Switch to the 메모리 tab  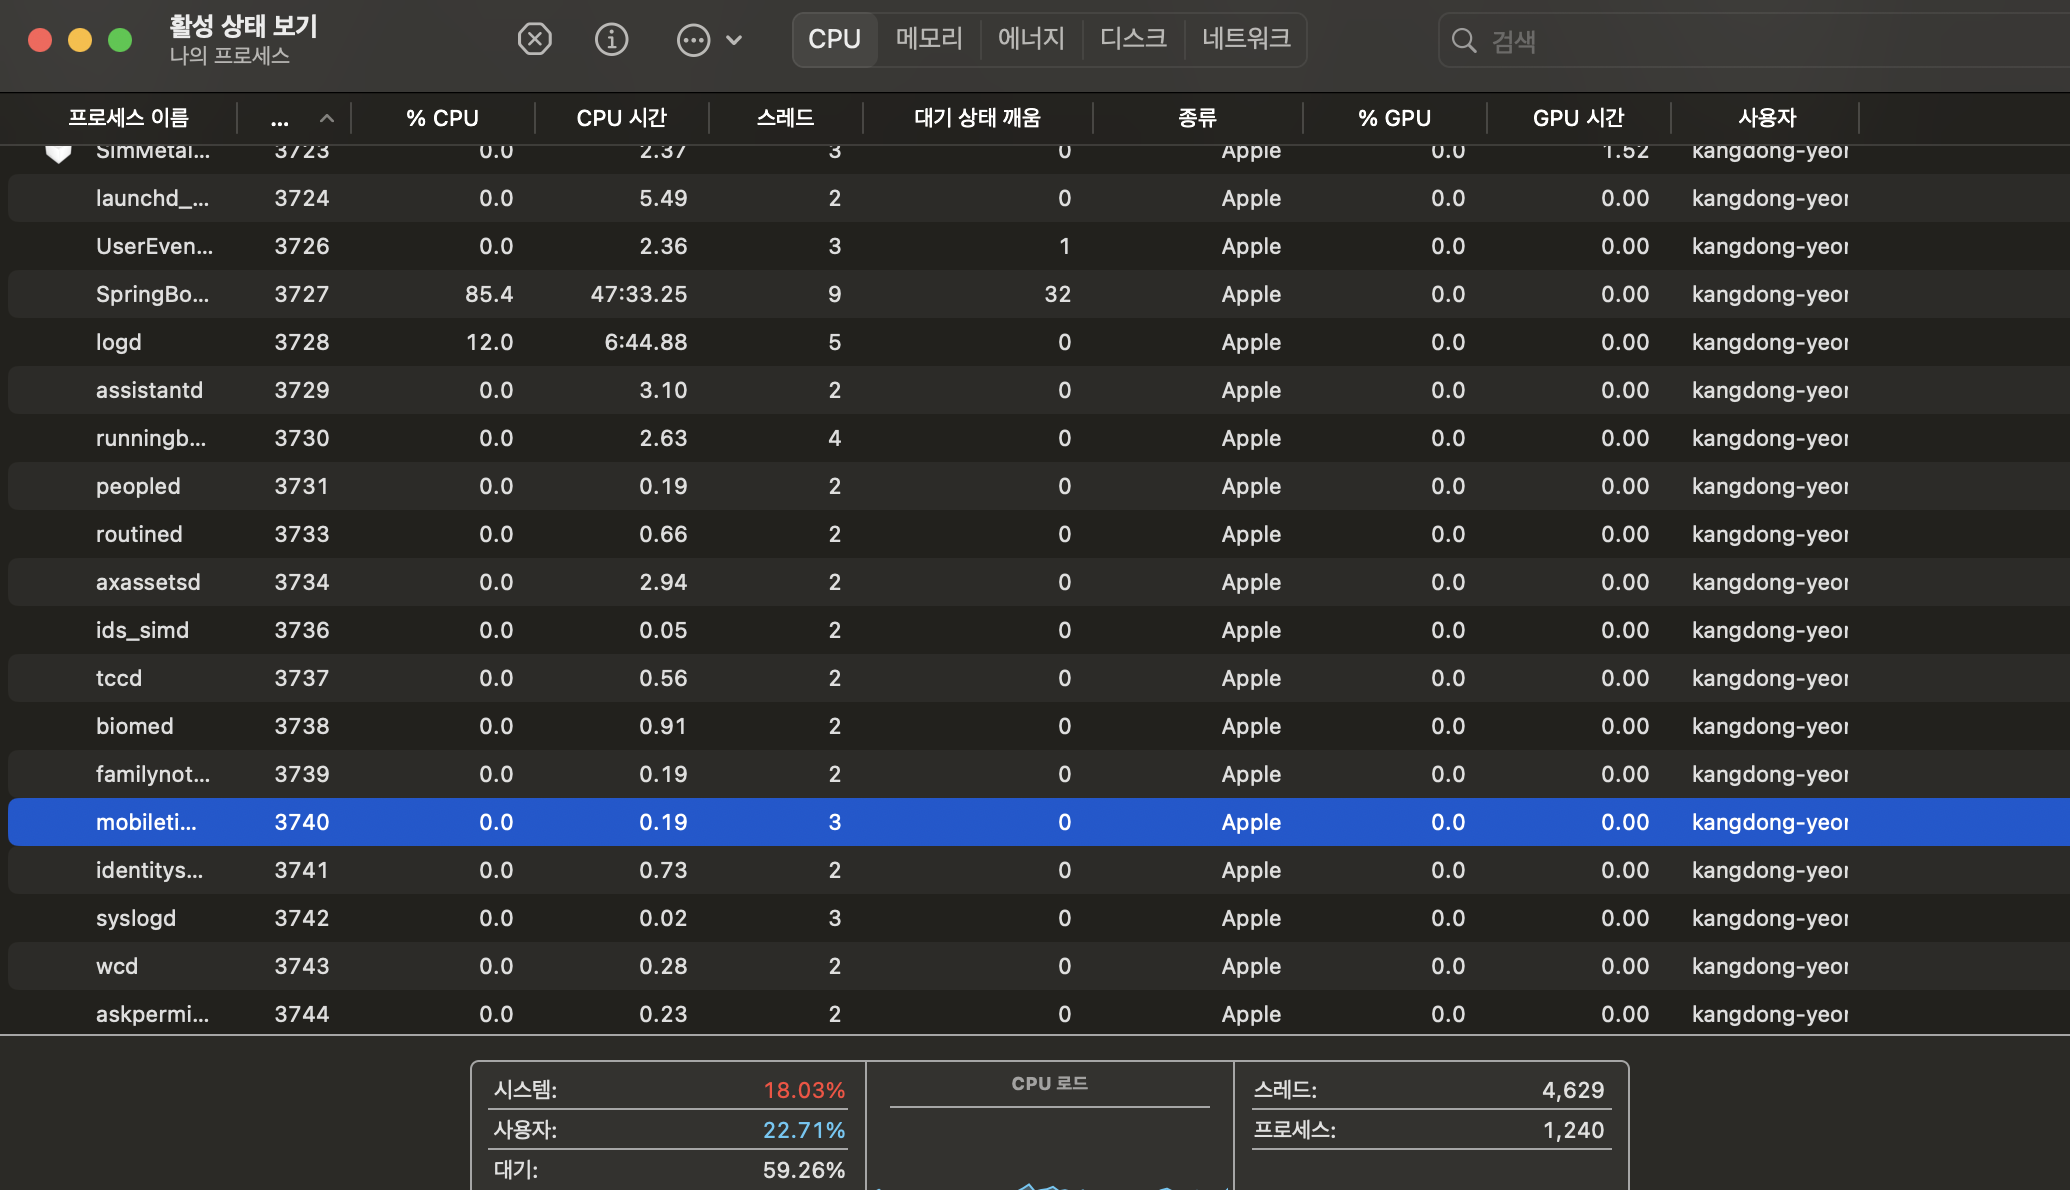click(x=929, y=39)
